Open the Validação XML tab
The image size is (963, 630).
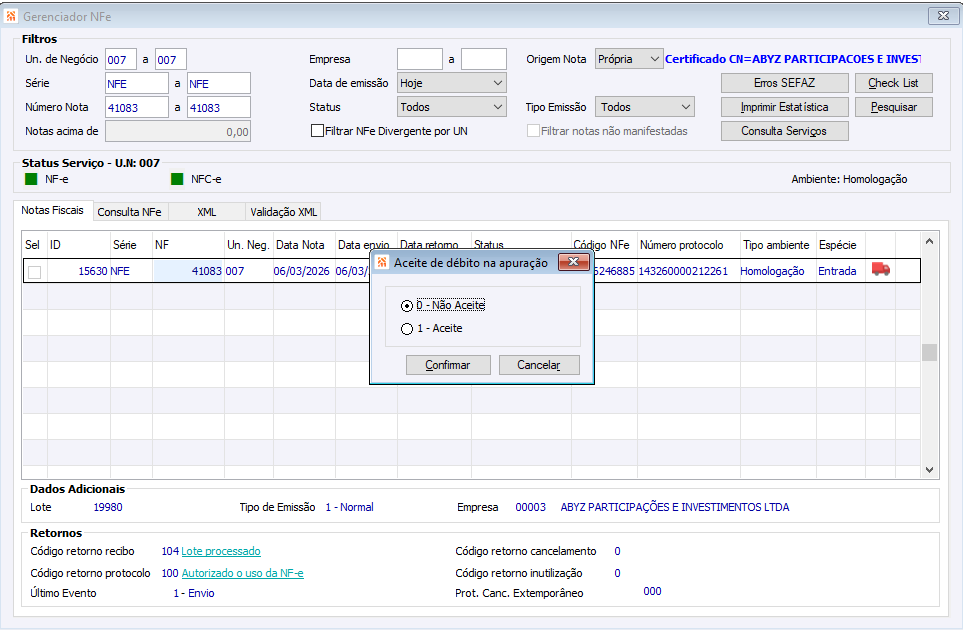283,212
